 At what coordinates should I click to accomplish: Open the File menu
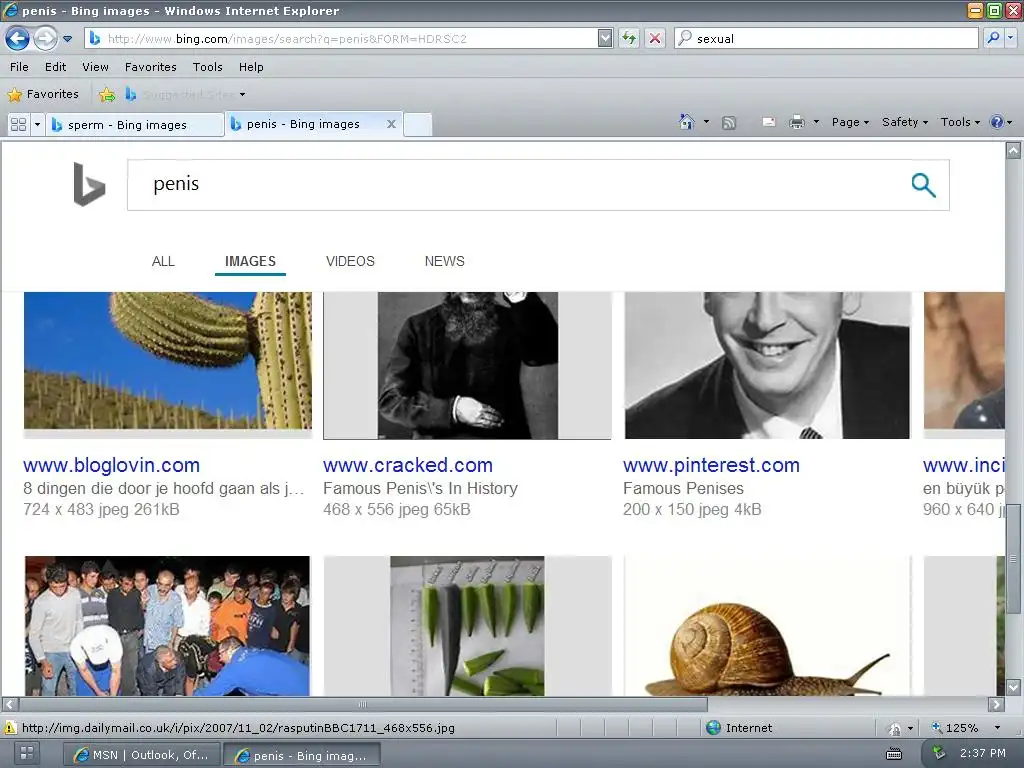pyautogui.click(x=19, y=67)
